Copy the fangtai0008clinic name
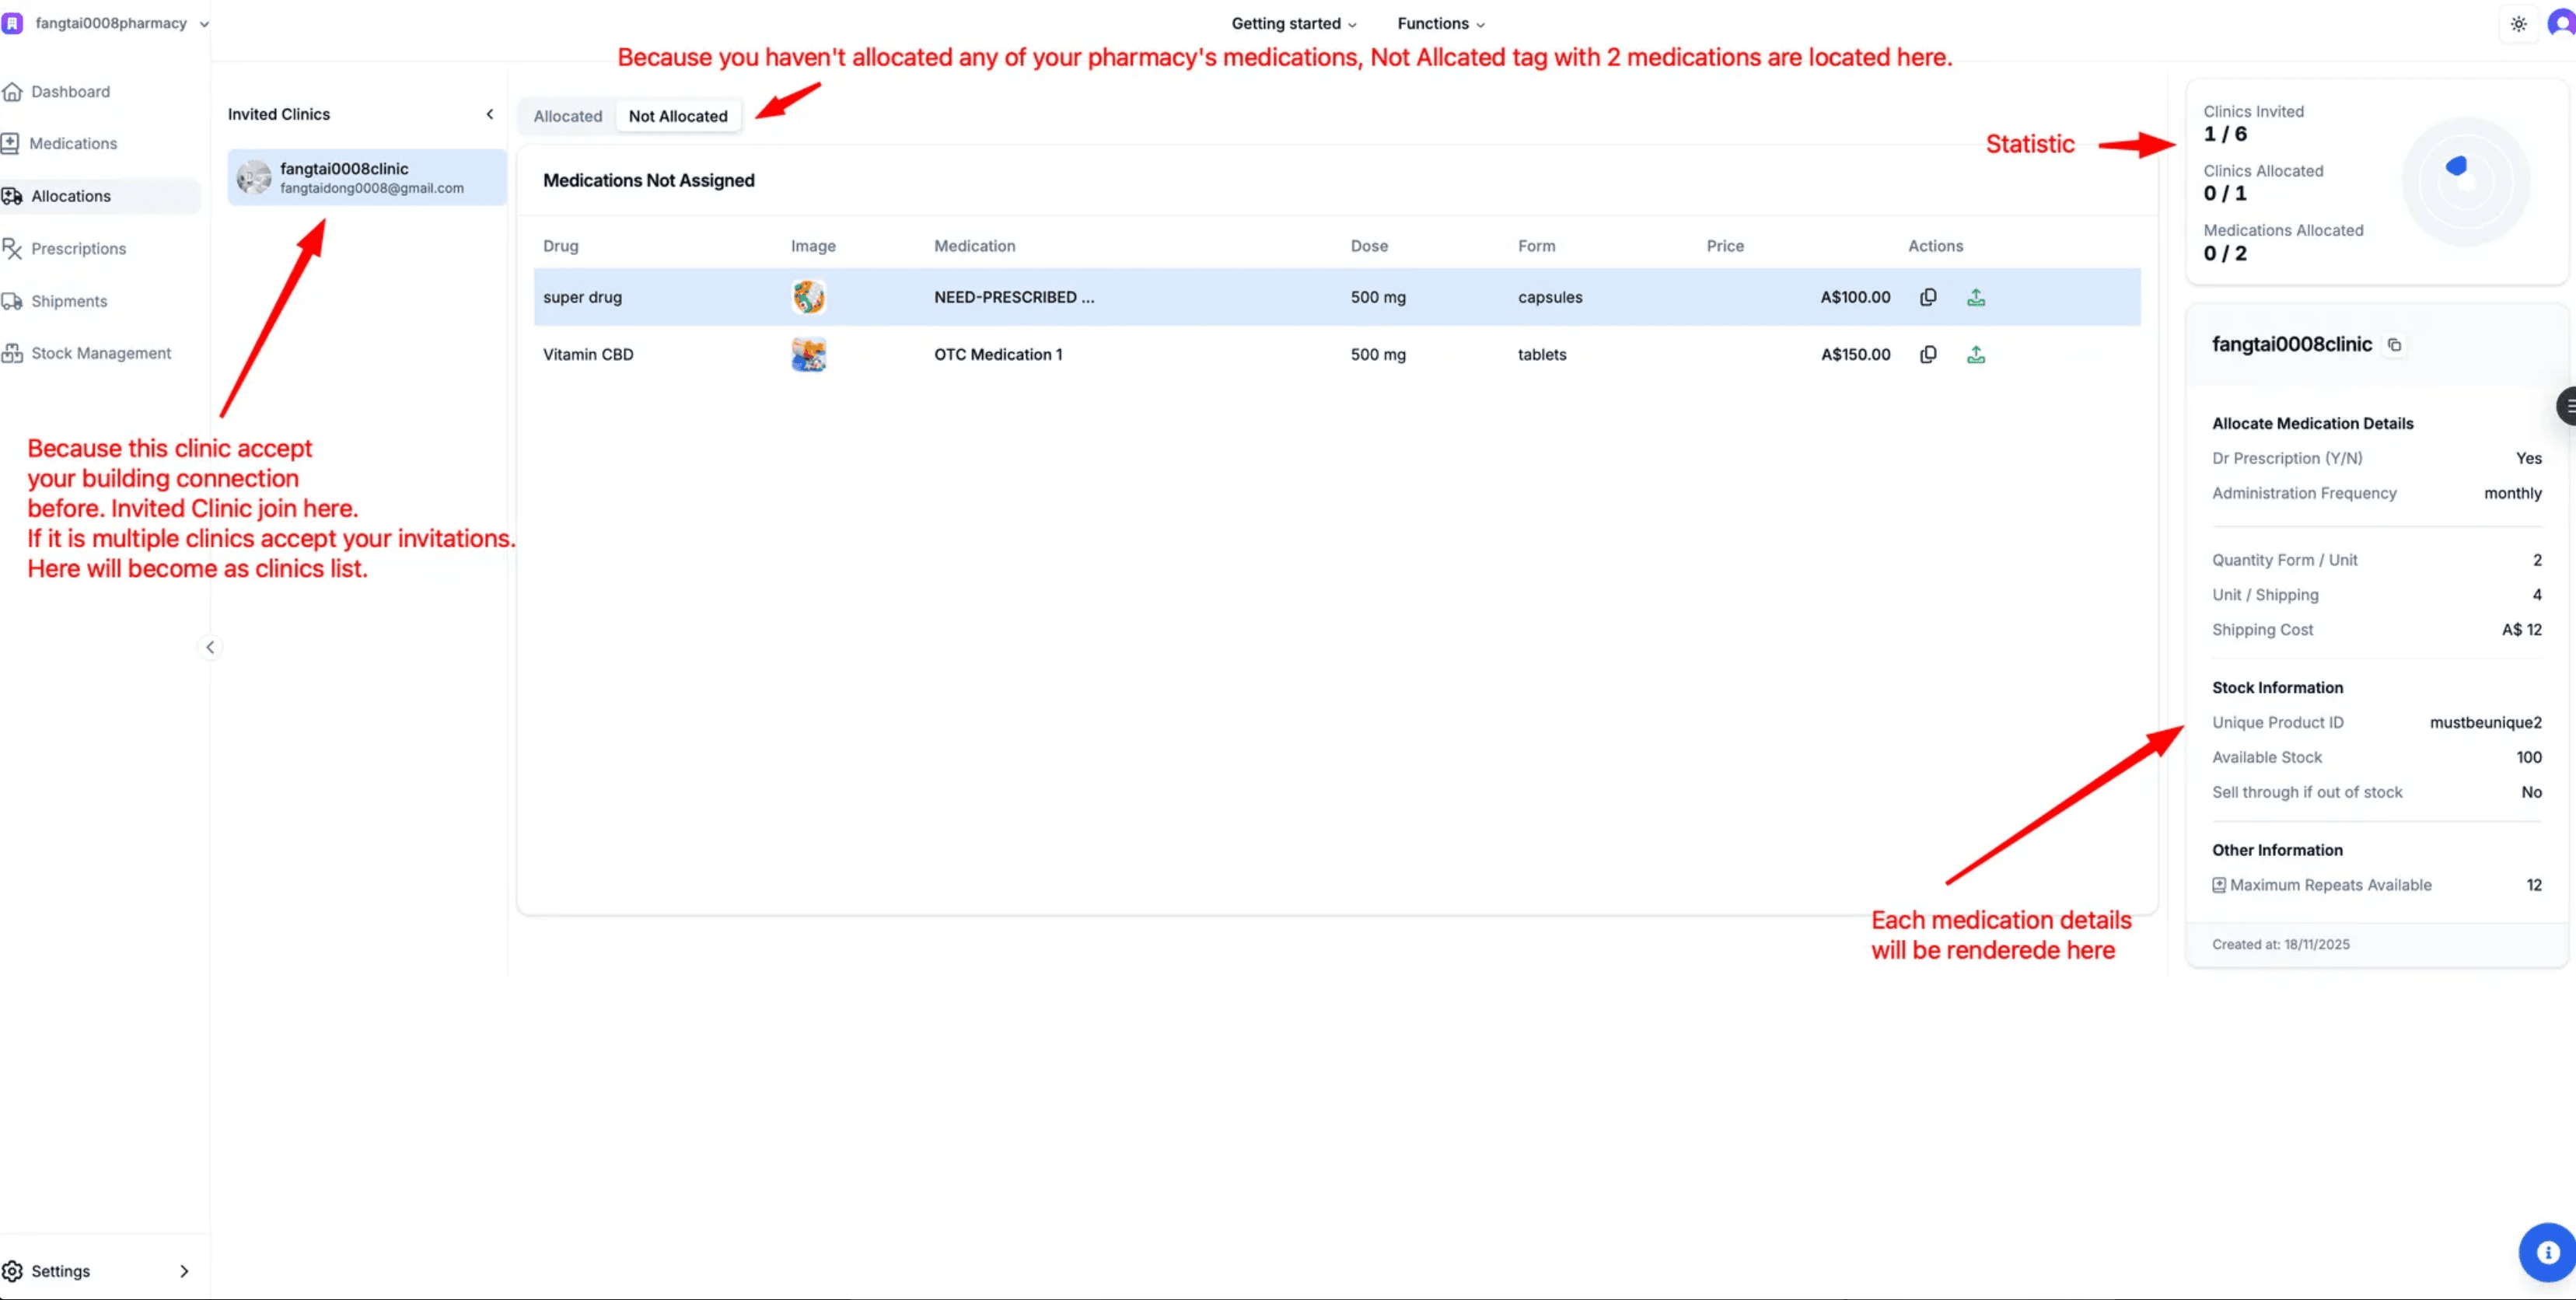This screenshot has height=1300, width=2576. [2395, 344]
